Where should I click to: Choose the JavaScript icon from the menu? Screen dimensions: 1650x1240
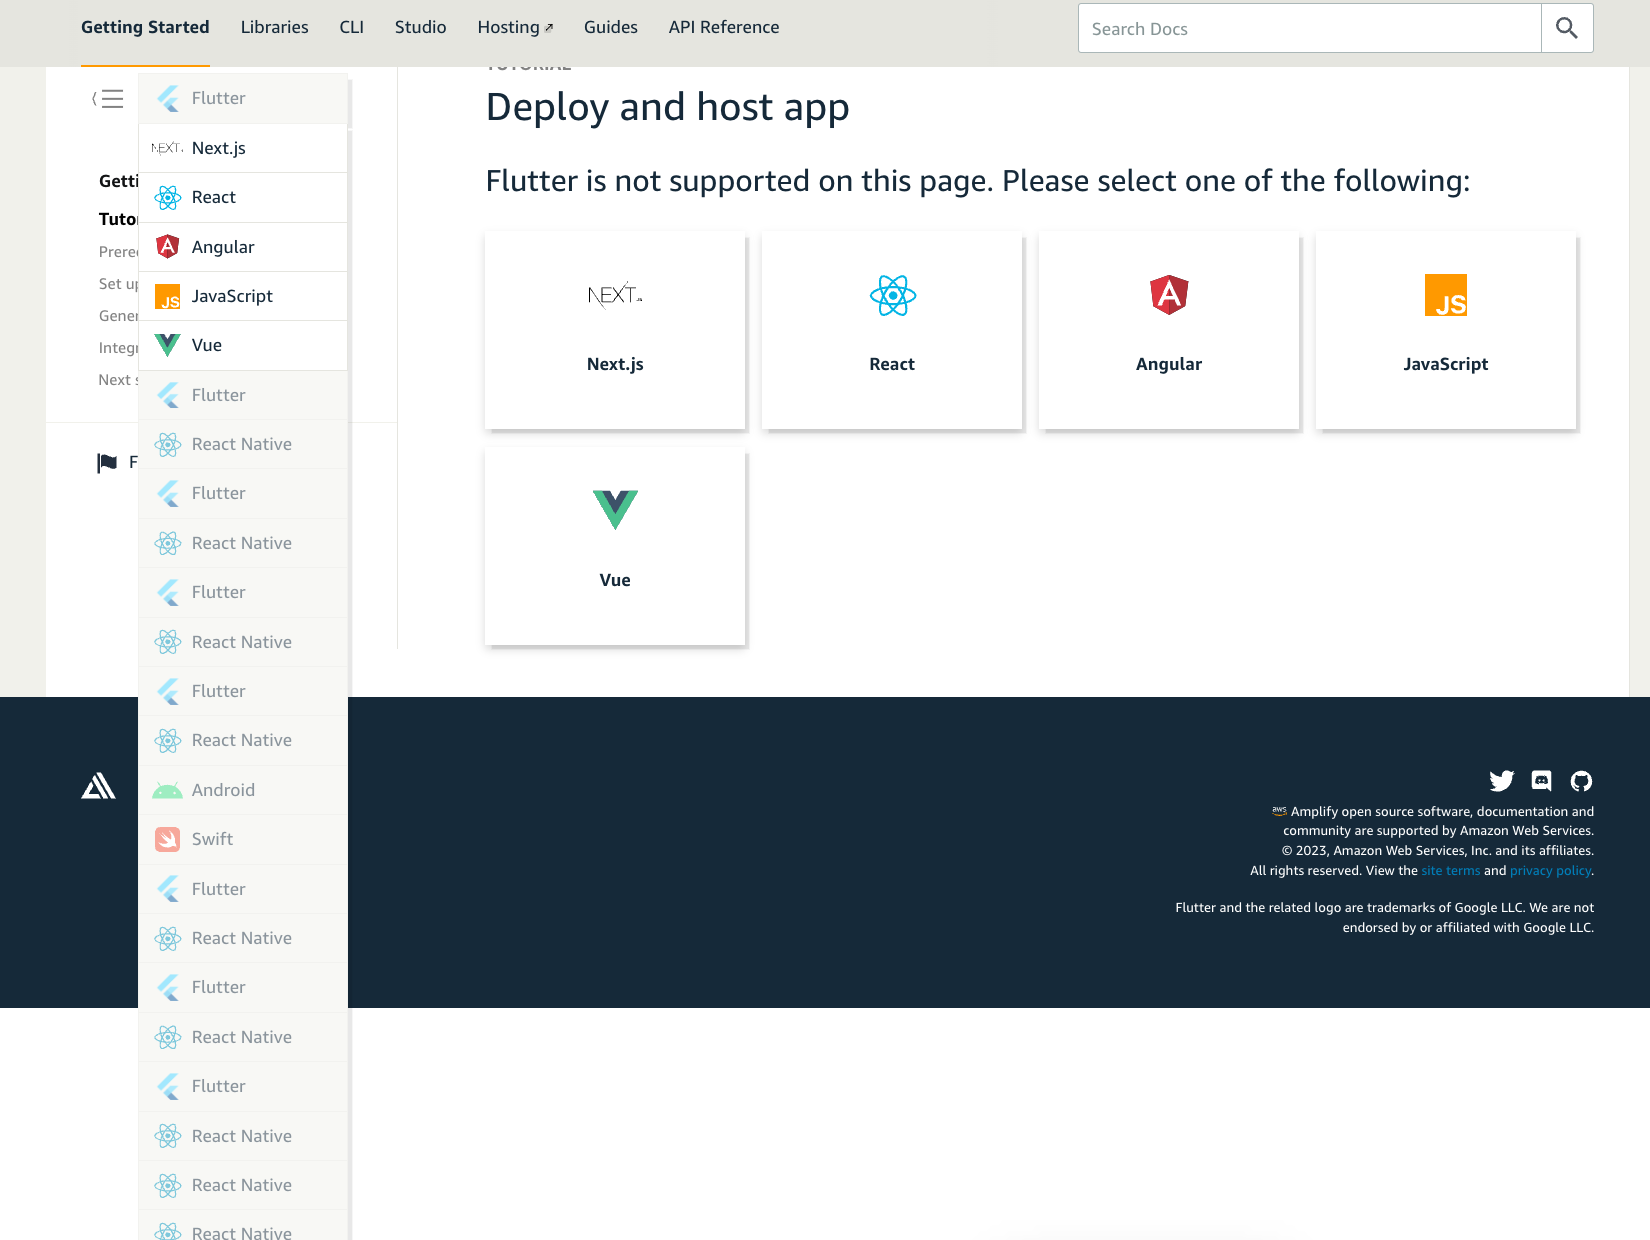pos(167,296)
